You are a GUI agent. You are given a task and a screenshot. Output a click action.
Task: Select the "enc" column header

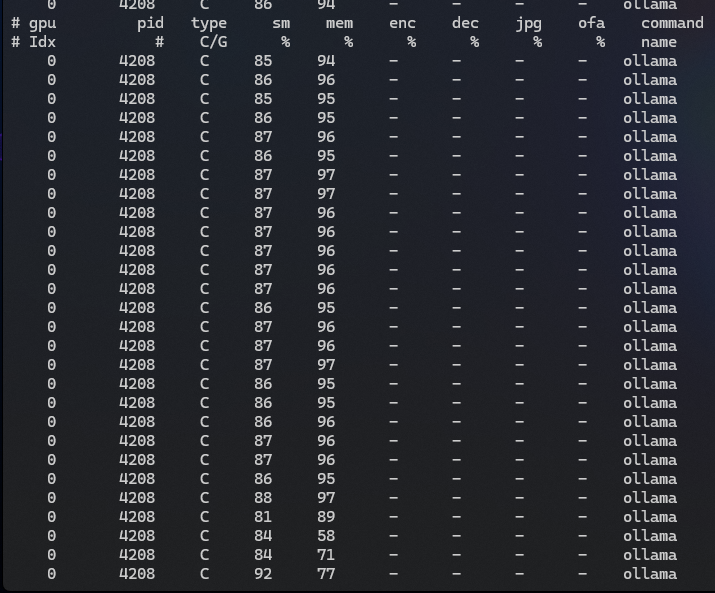coord(402,23)
